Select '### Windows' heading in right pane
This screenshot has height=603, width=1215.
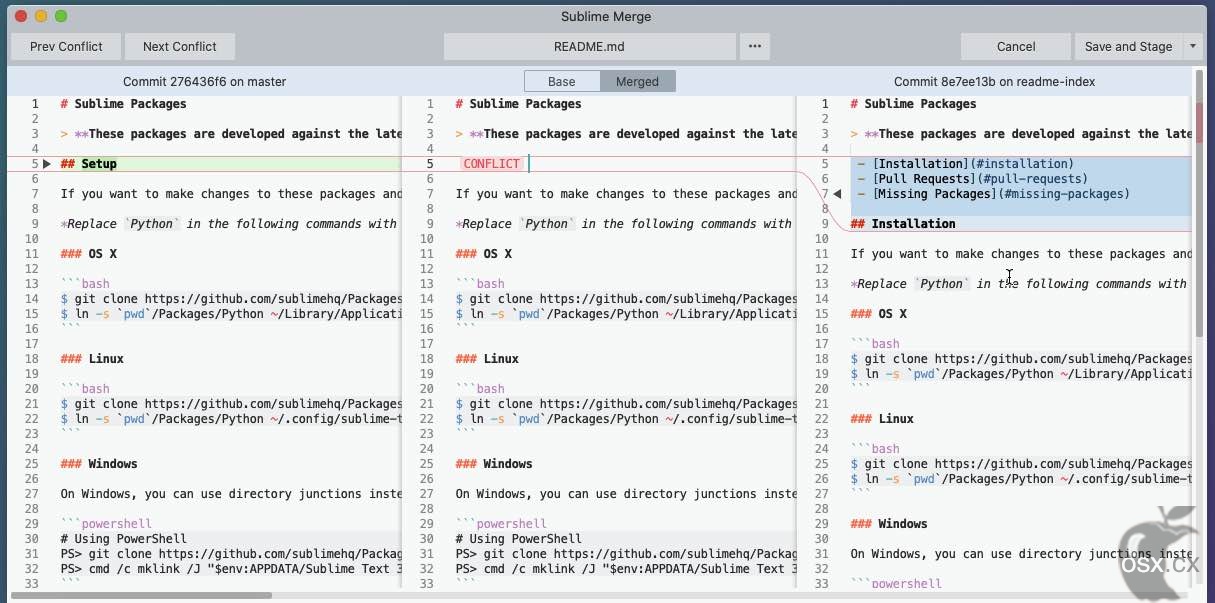[889, 523]
